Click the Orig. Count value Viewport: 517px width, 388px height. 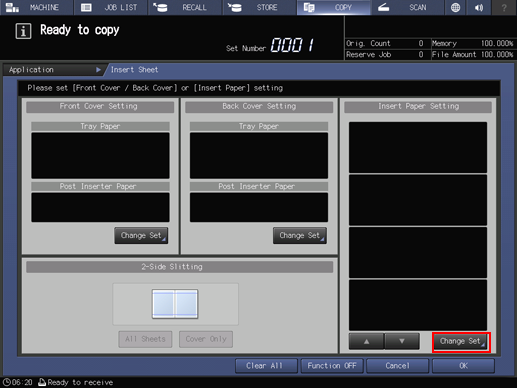421,43
